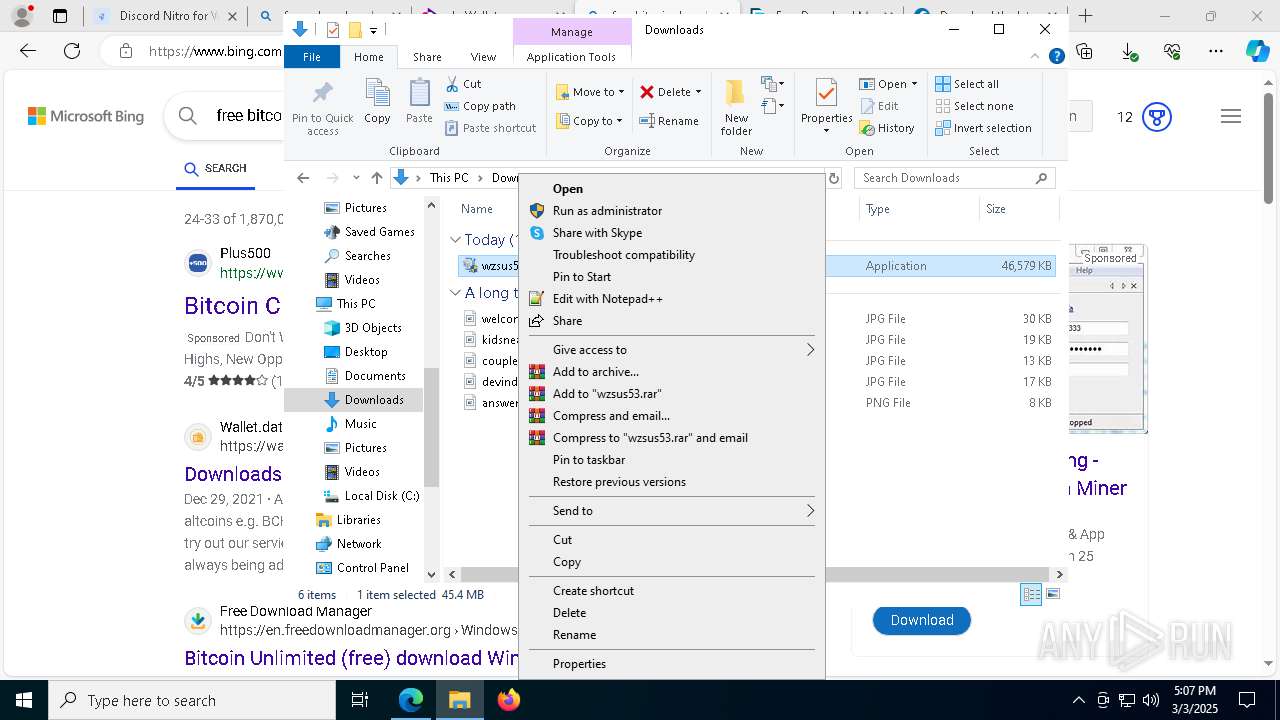Click Select none in ribbon
Screen dimensions: 1280x720
(x=974, y=106)
